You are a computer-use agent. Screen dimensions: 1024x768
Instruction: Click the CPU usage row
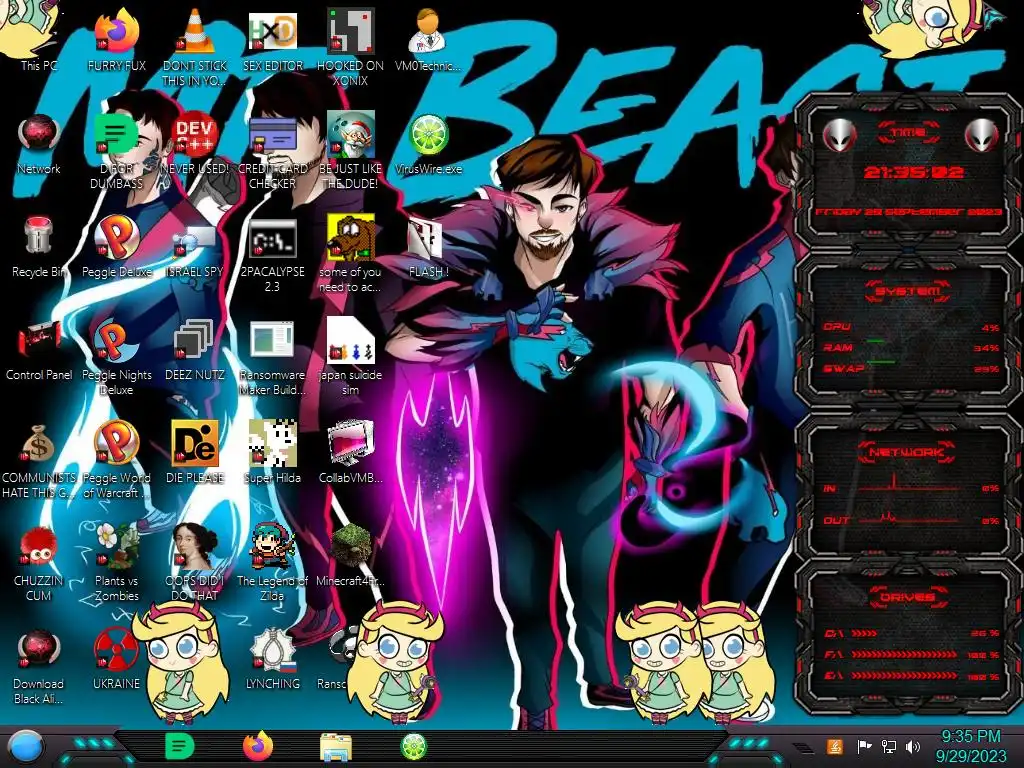click(x=911, y=327)
